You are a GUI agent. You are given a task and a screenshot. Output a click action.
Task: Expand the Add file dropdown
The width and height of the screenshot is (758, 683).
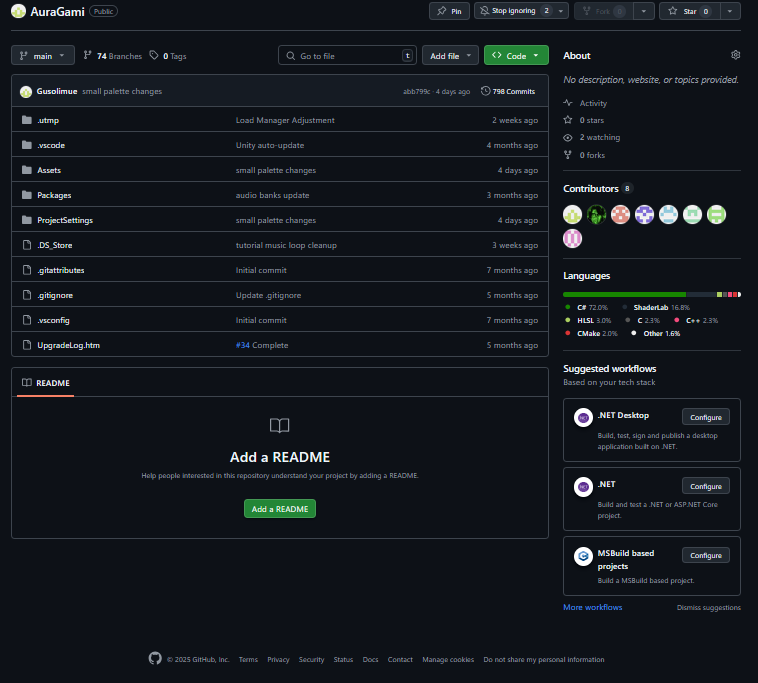click(x=450, y=55)
